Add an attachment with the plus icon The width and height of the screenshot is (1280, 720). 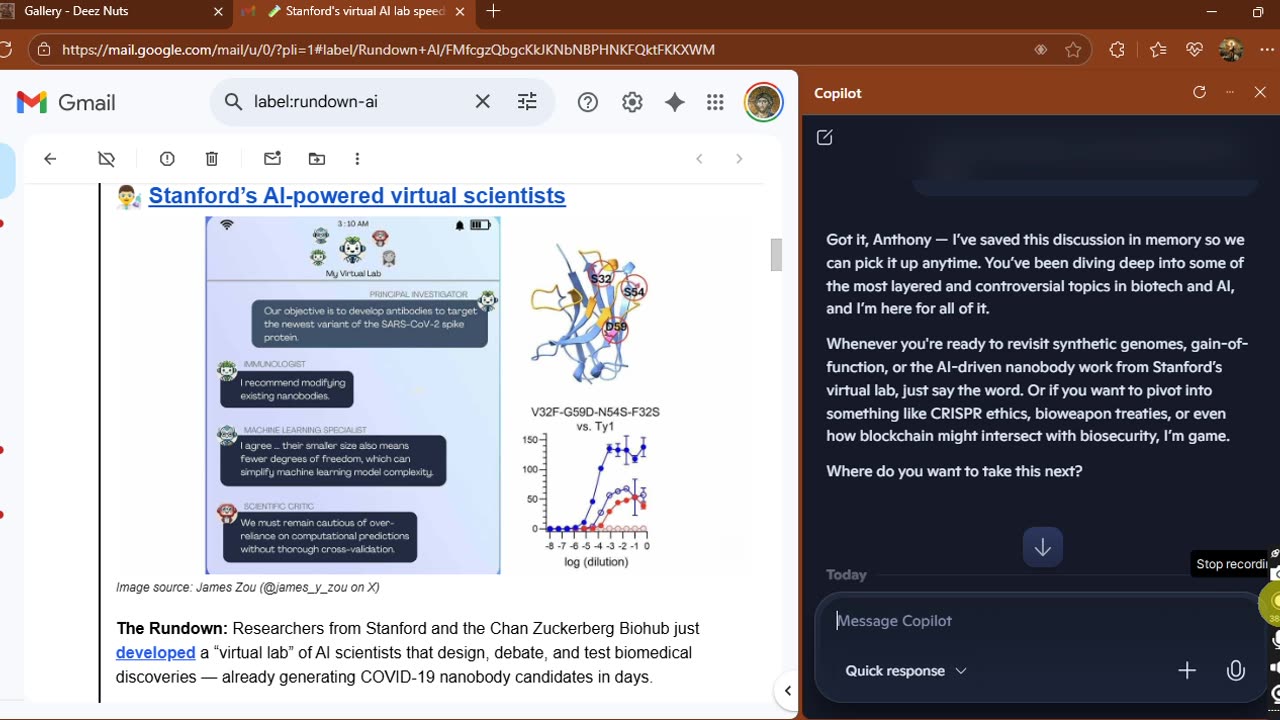tap(1187, 671)
